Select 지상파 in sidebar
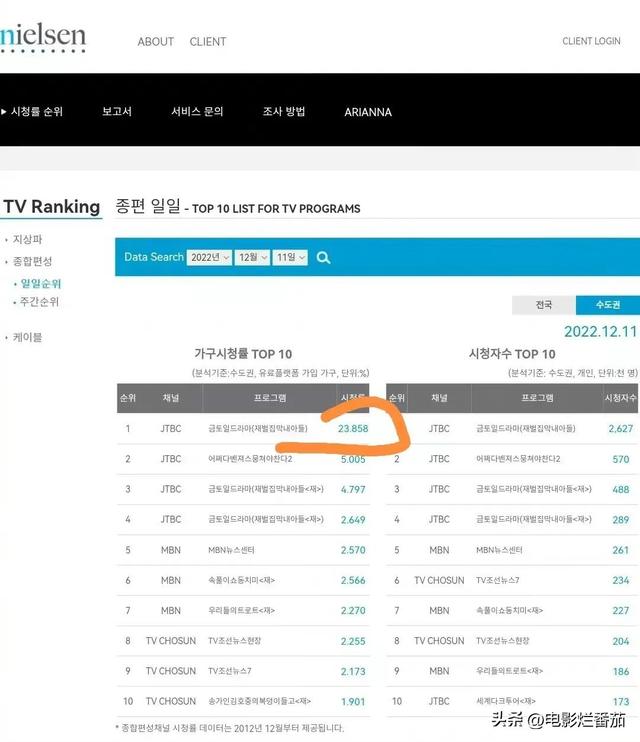The width and height of the screenshot is (640, 742). tap(27, 239)
